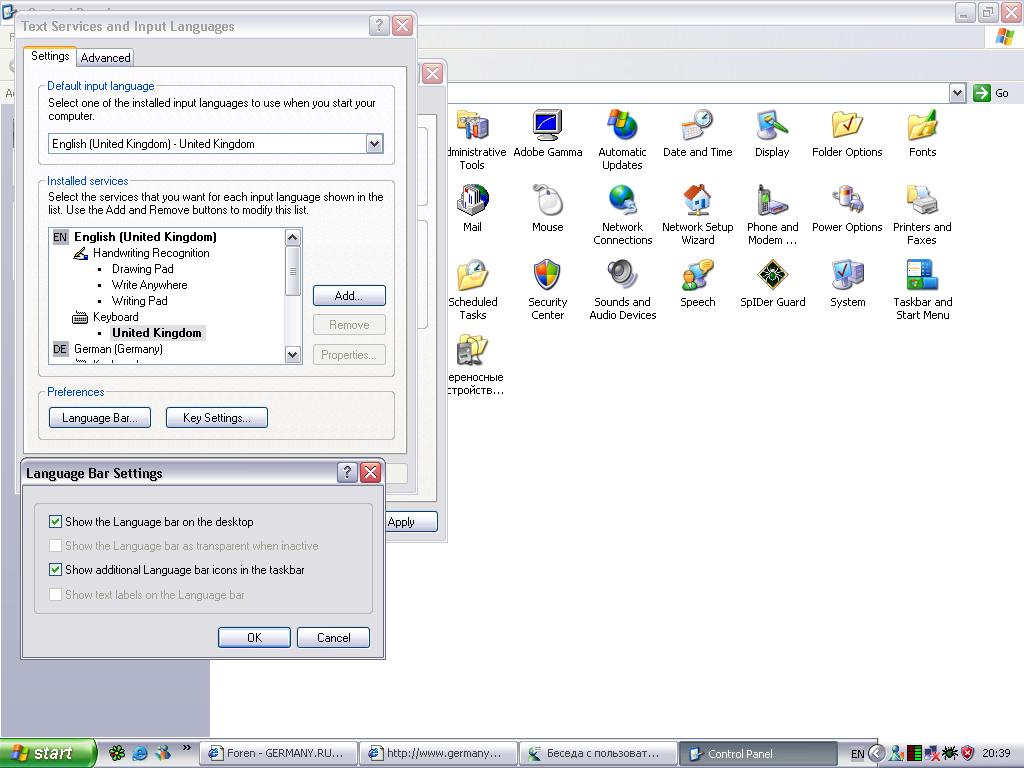Open the Folder Options icon
This screenshot has width=1024, height=768.
(847, 127)
